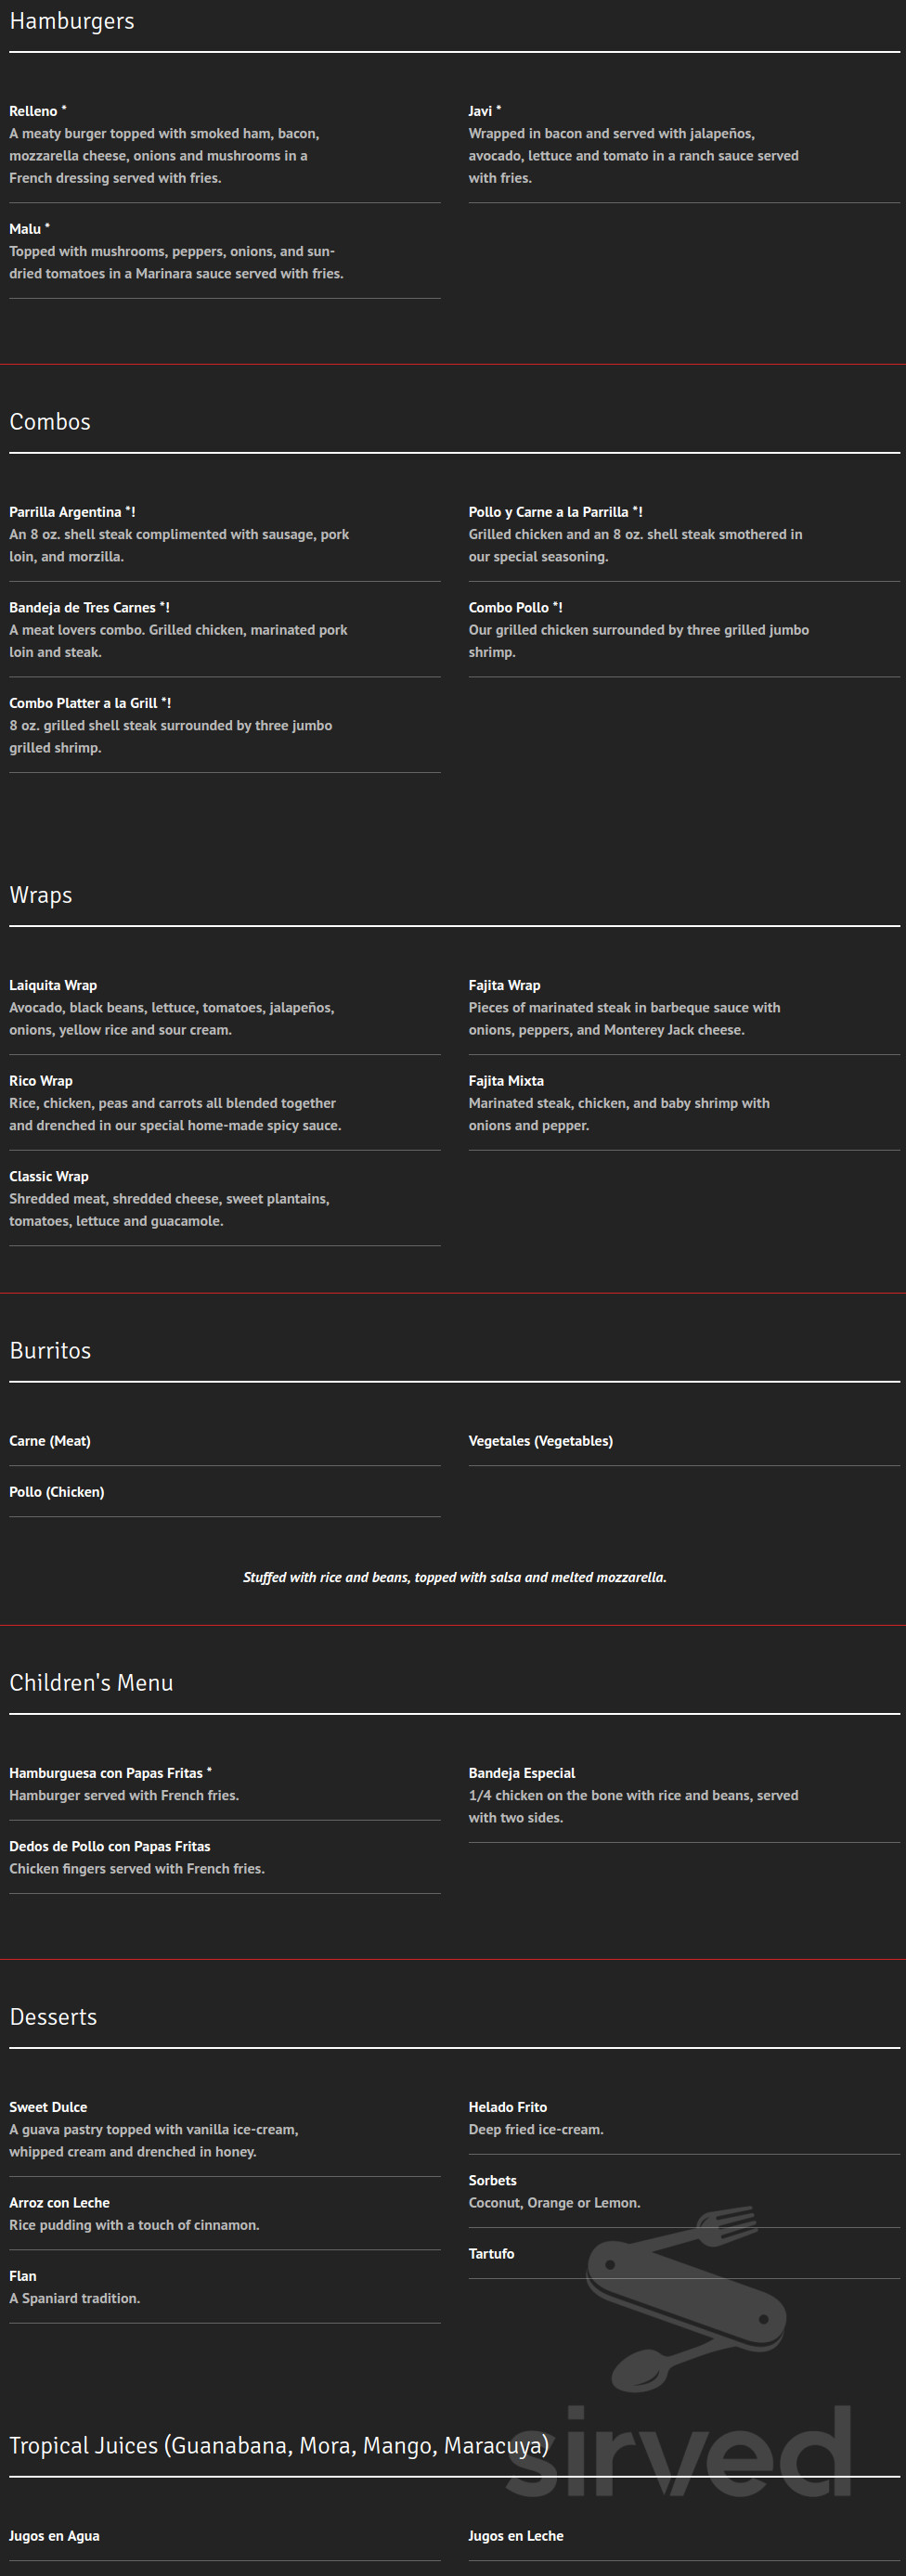Select the Jugos en Leche item
906x2576 pixels.
[516, 2536]
